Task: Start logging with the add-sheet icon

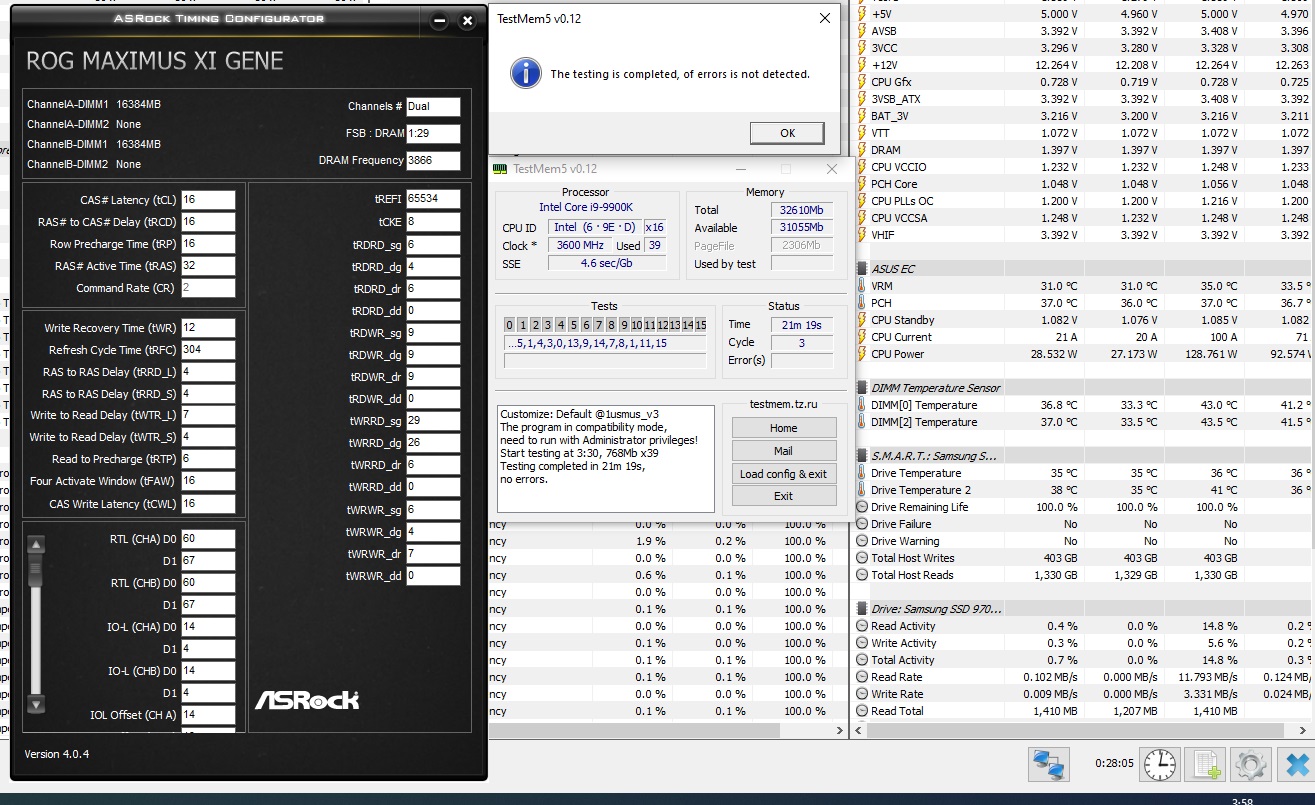Action: (1204, 765)
